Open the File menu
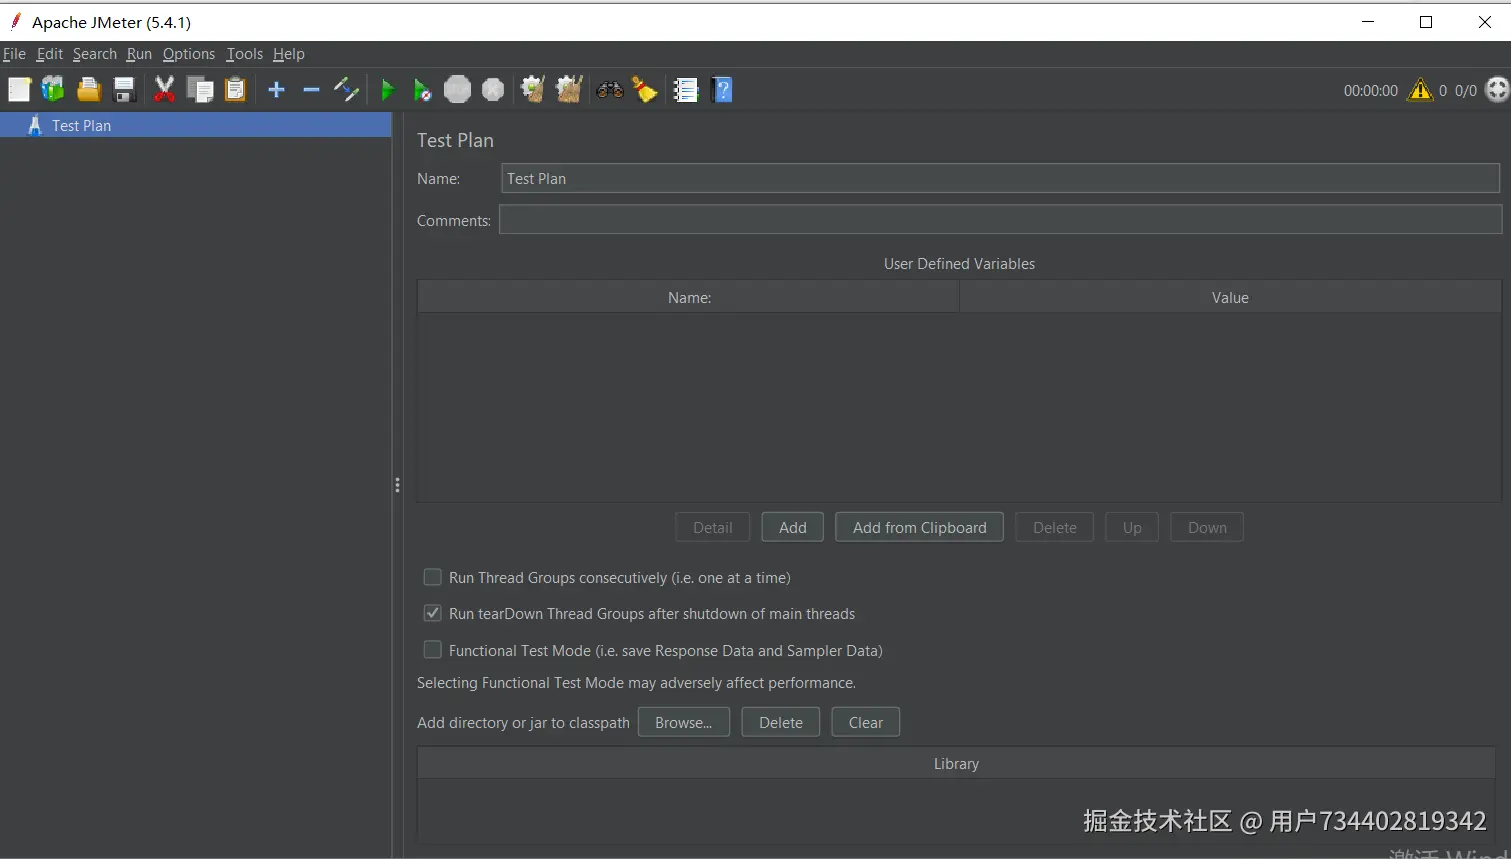 pos(14,54)
